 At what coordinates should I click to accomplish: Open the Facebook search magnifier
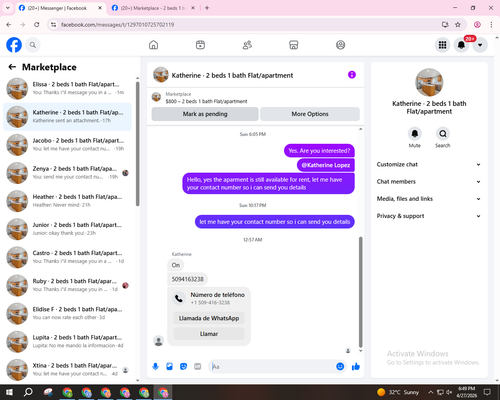click(33, 45)
